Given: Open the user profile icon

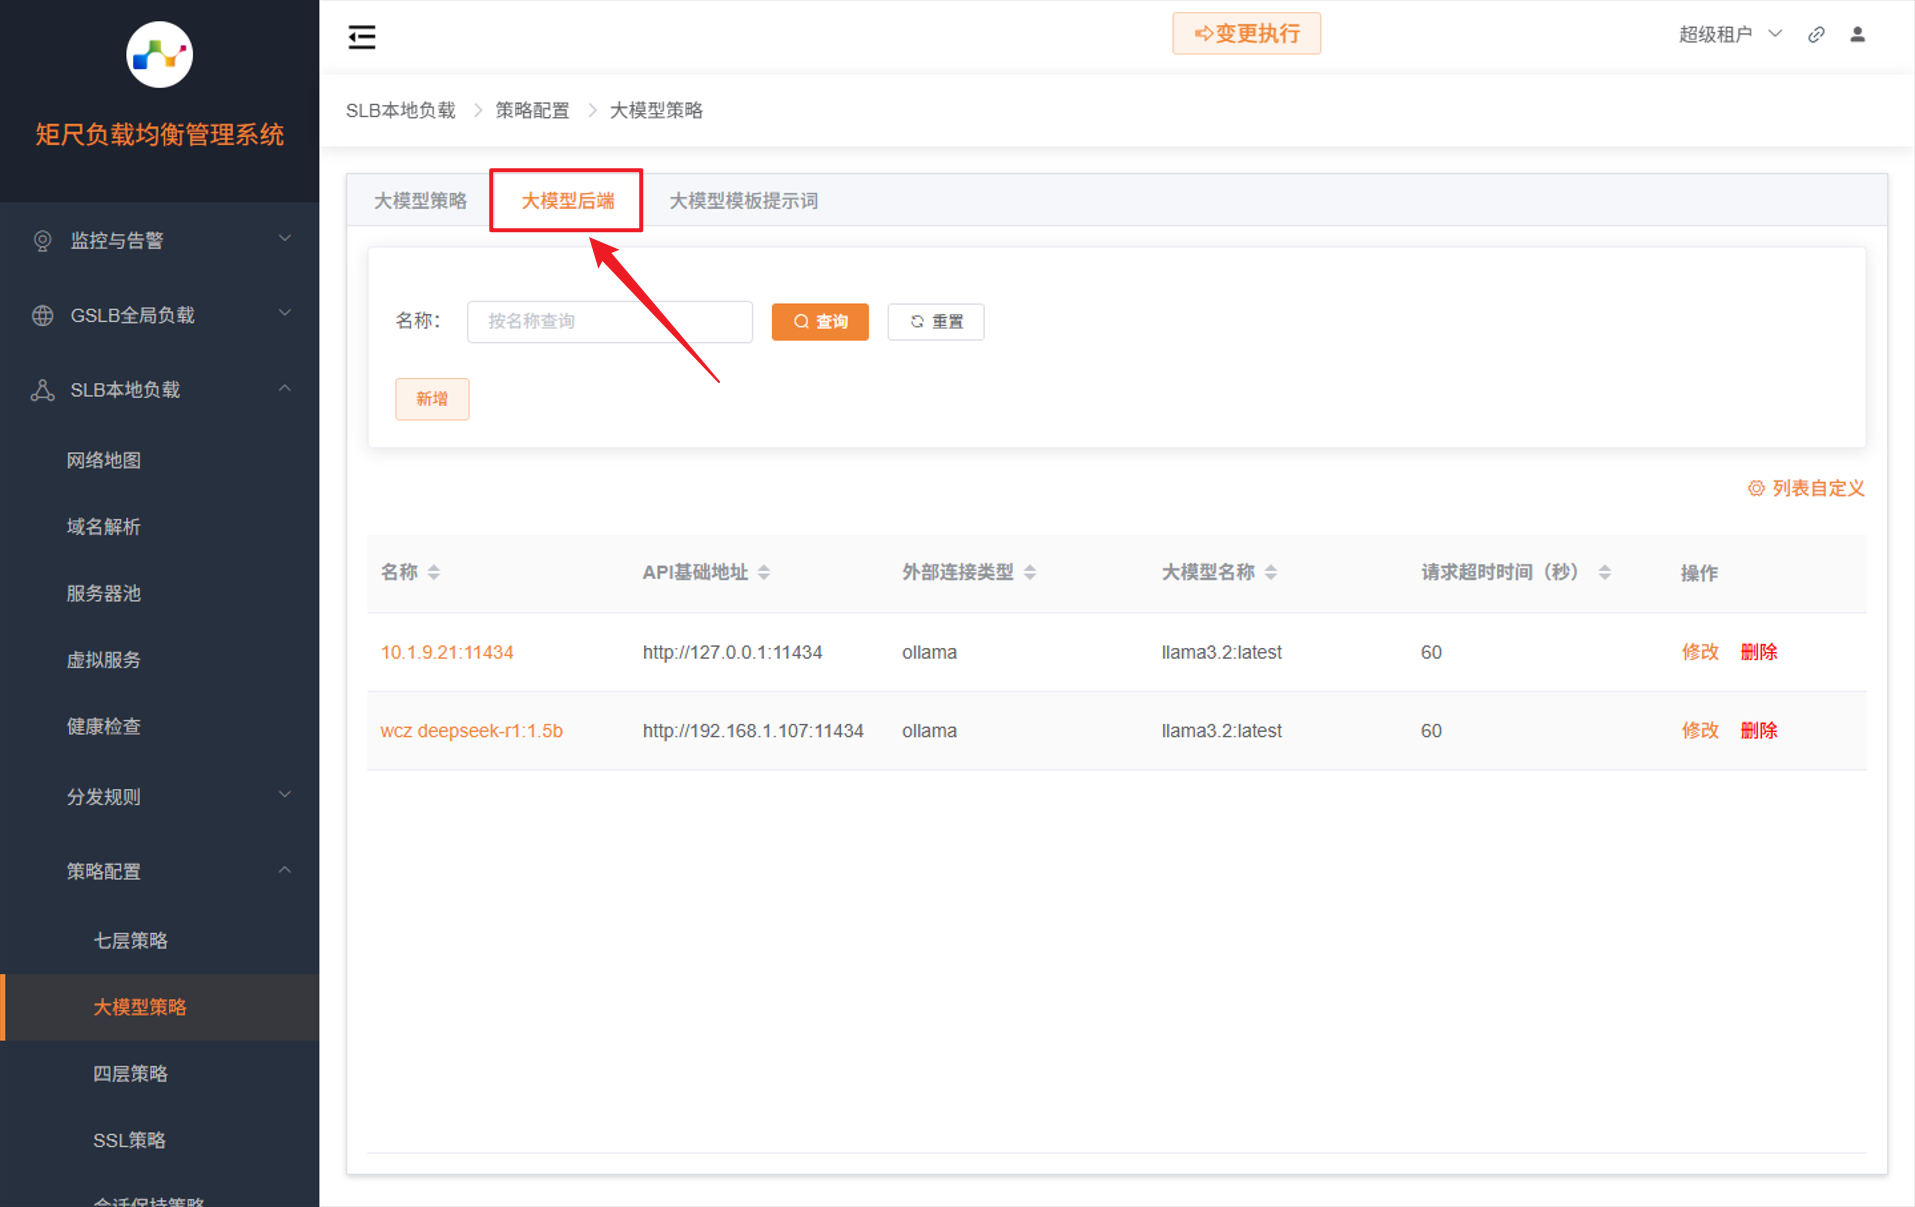Looking at the screenshot, I should point(1857,35).
